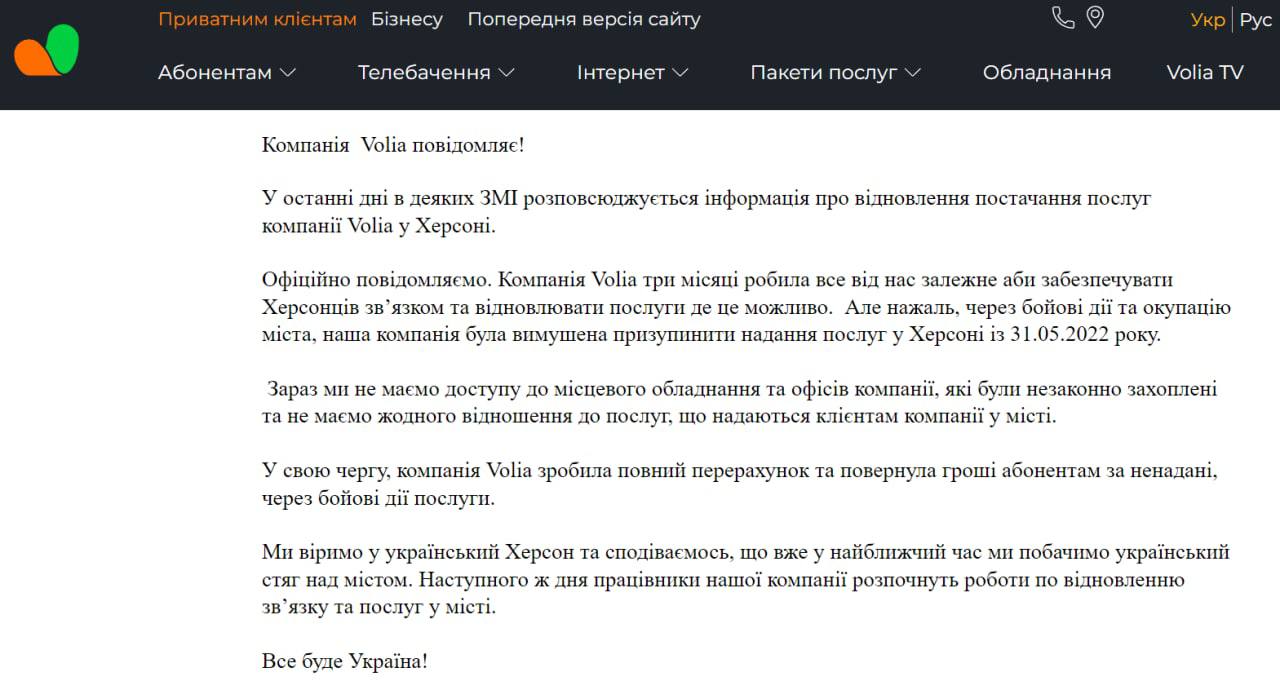The width and height of the screenshot is (1280, 681).
Task: Switch language to Укр
Action: click(1207, 20)
